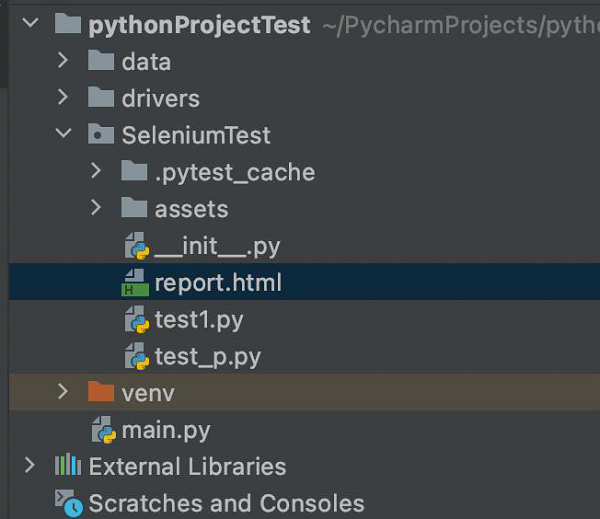Click the __init__.py Python file icon
The image size is (600, 519).
(x=136, y=247)
